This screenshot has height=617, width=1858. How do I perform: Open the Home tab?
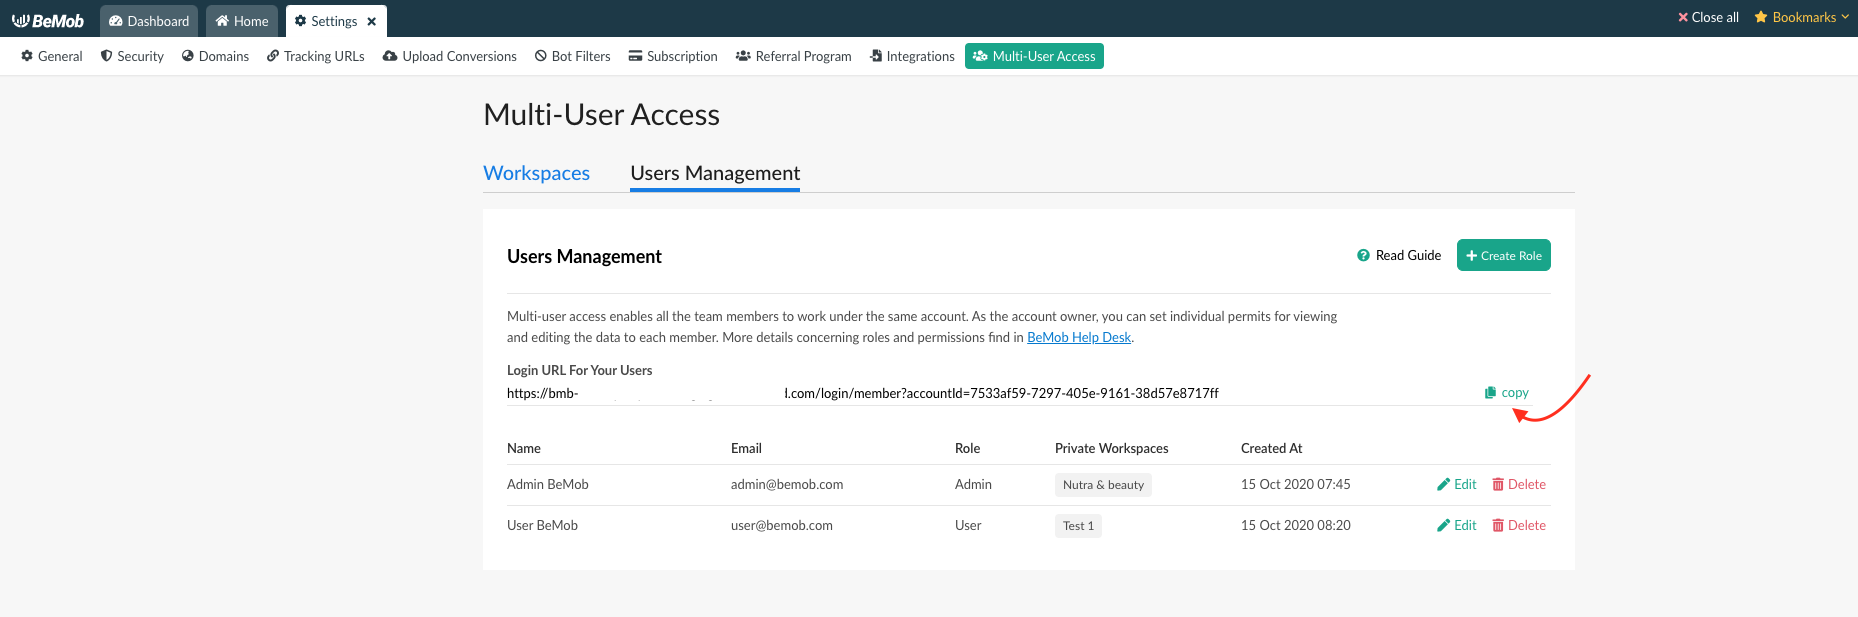pos(242,21)
